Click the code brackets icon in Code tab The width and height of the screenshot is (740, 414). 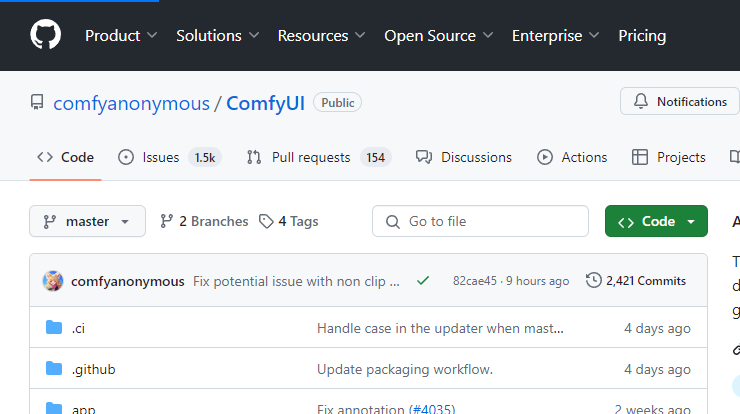click(45, 157)
